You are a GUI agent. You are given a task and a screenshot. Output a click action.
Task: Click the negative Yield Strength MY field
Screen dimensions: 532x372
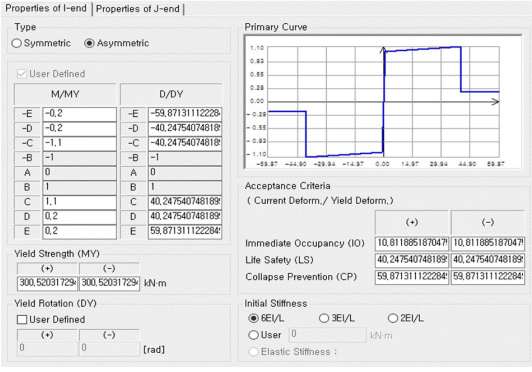click(x=110, y=283)
